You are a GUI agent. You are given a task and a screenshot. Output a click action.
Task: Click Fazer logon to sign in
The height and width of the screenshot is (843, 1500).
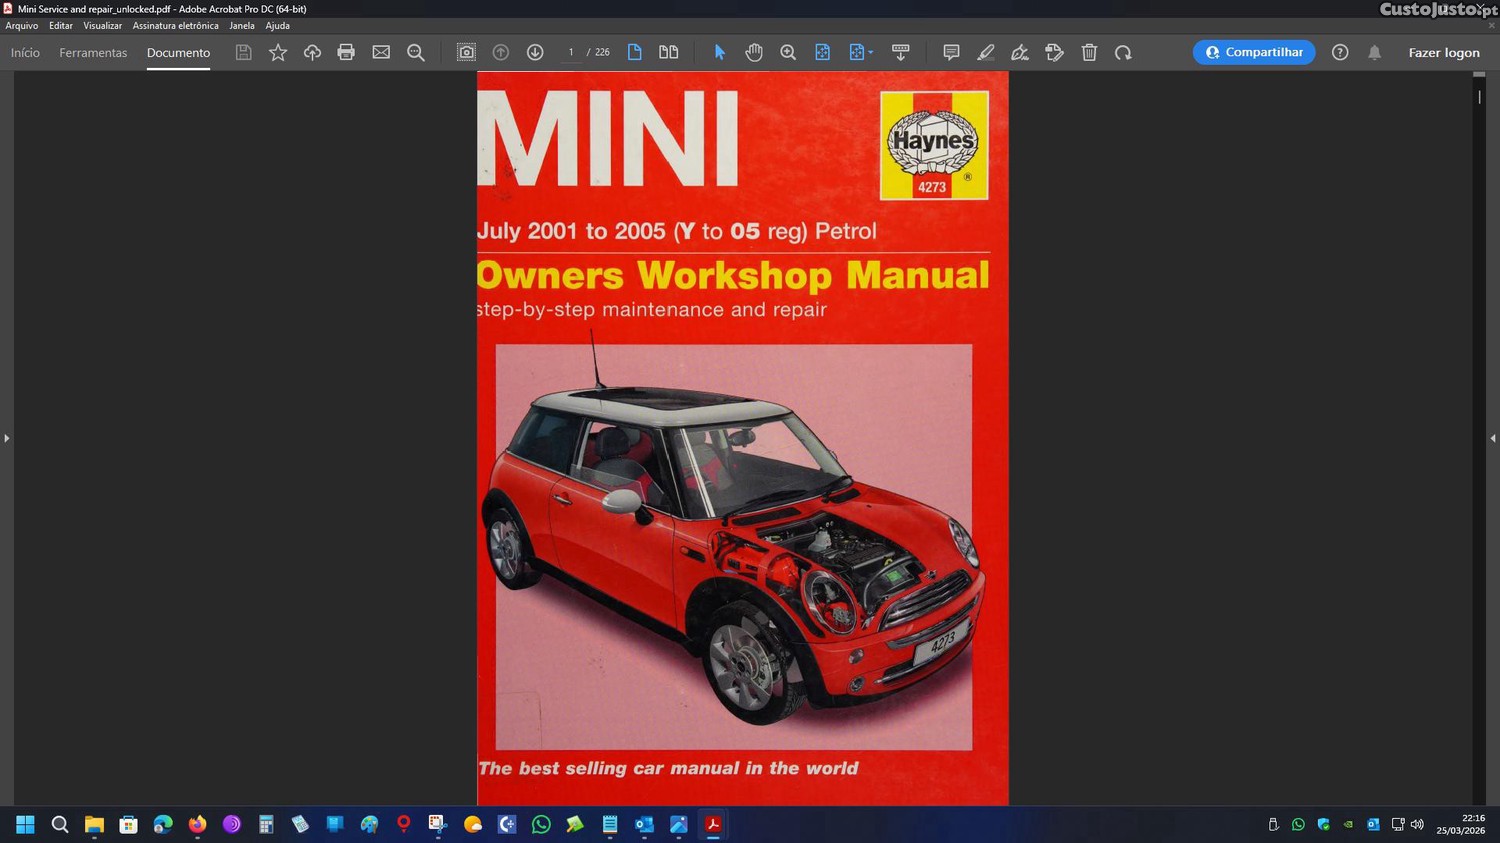[1443, 53]
